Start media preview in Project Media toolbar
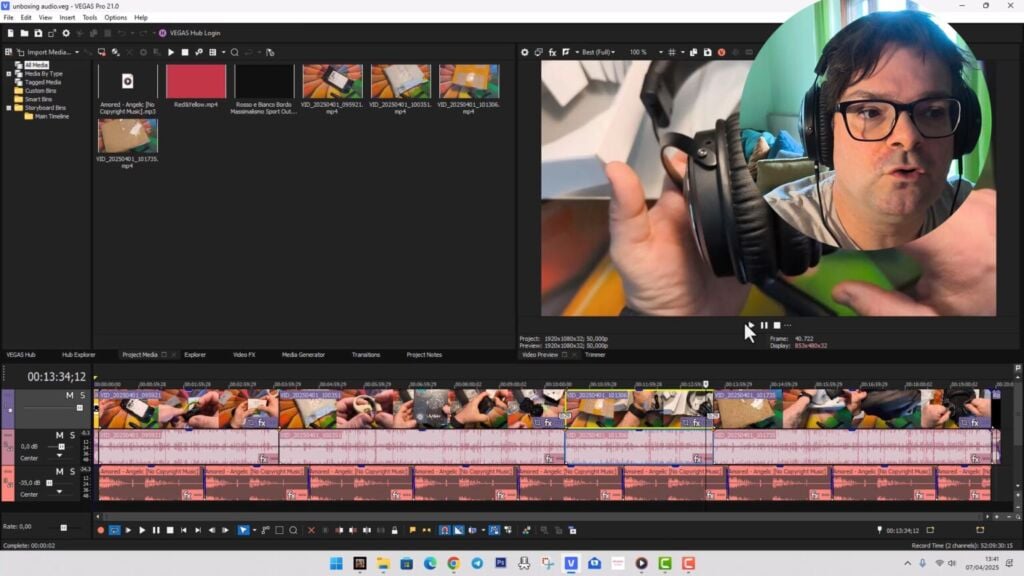The image size is (1024, 576). click(171, 52)
